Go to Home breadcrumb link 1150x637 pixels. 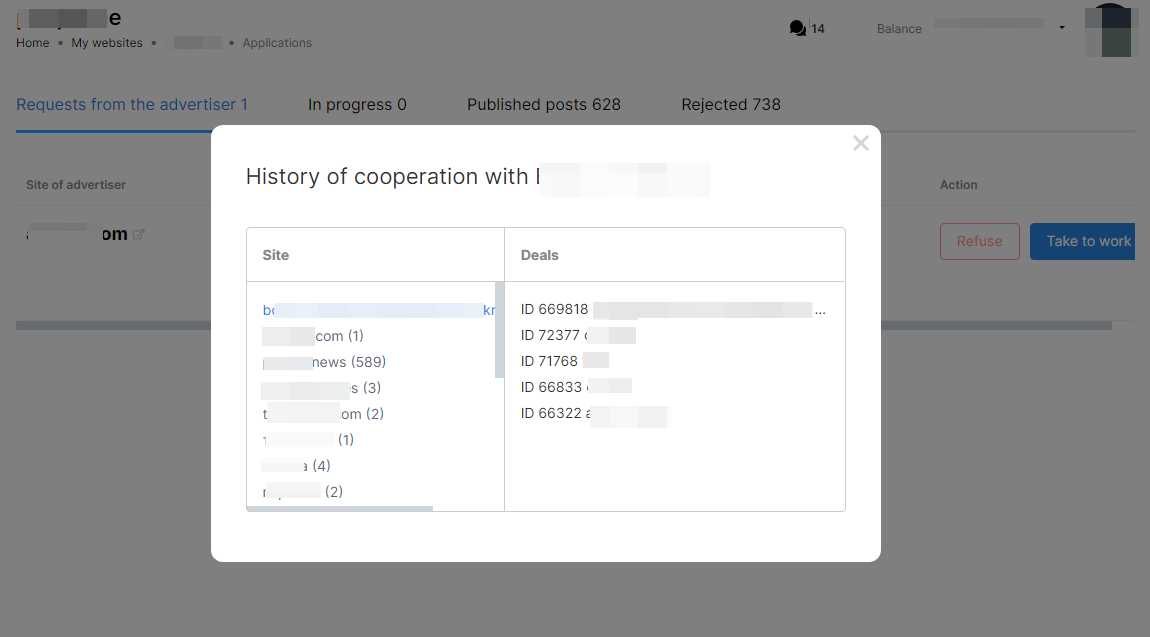pyautogui.click(x=33, y=43)
